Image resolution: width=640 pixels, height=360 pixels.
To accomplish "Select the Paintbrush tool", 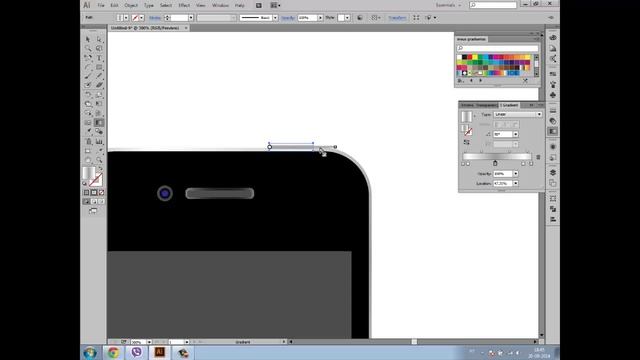I will [88, 76].
